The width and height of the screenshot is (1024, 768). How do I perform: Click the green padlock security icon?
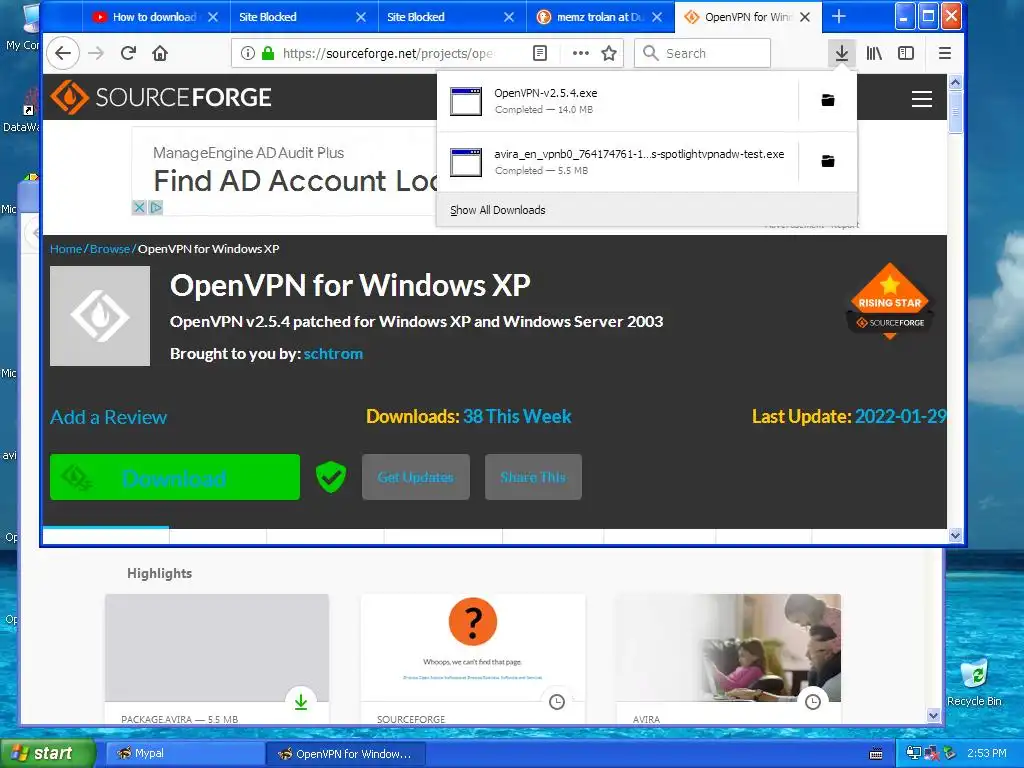(268, 54)
